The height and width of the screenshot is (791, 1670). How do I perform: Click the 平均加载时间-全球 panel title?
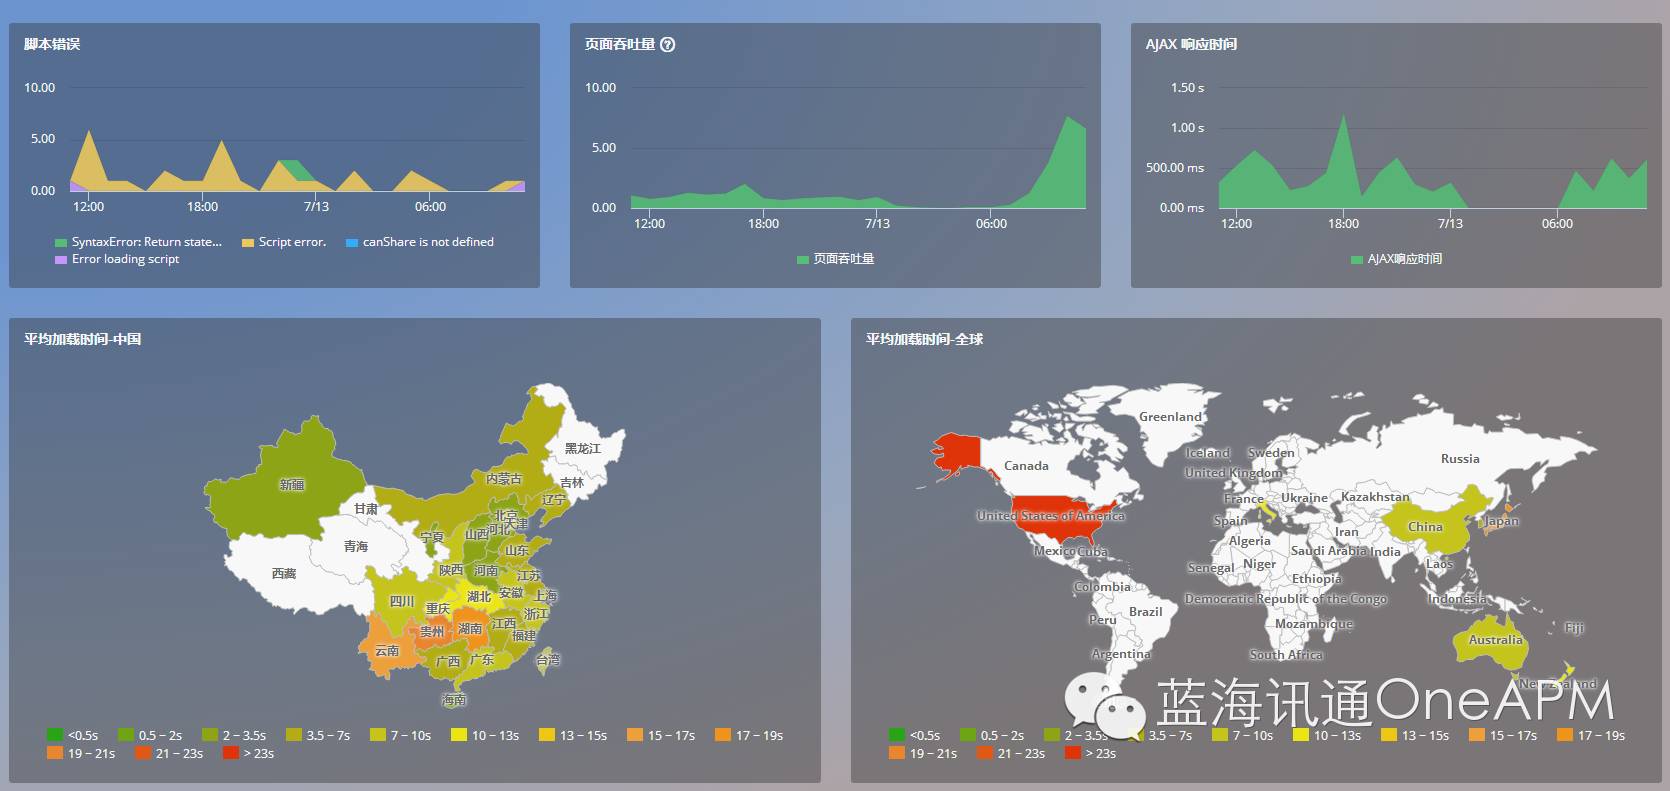[925, 339]
